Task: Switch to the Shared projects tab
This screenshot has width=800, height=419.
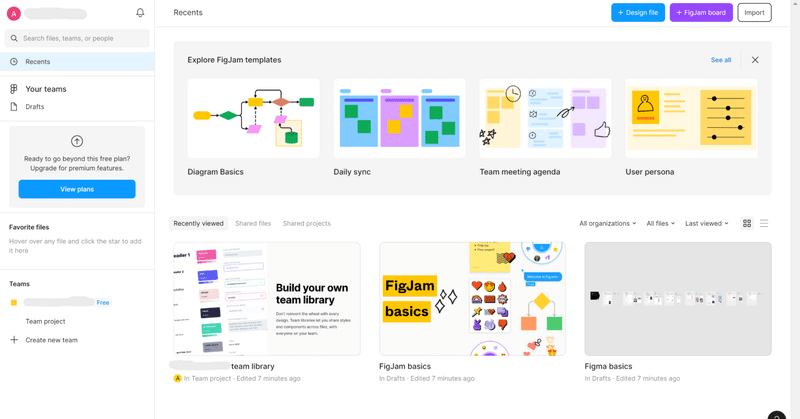Action: (x=307, y=224)
